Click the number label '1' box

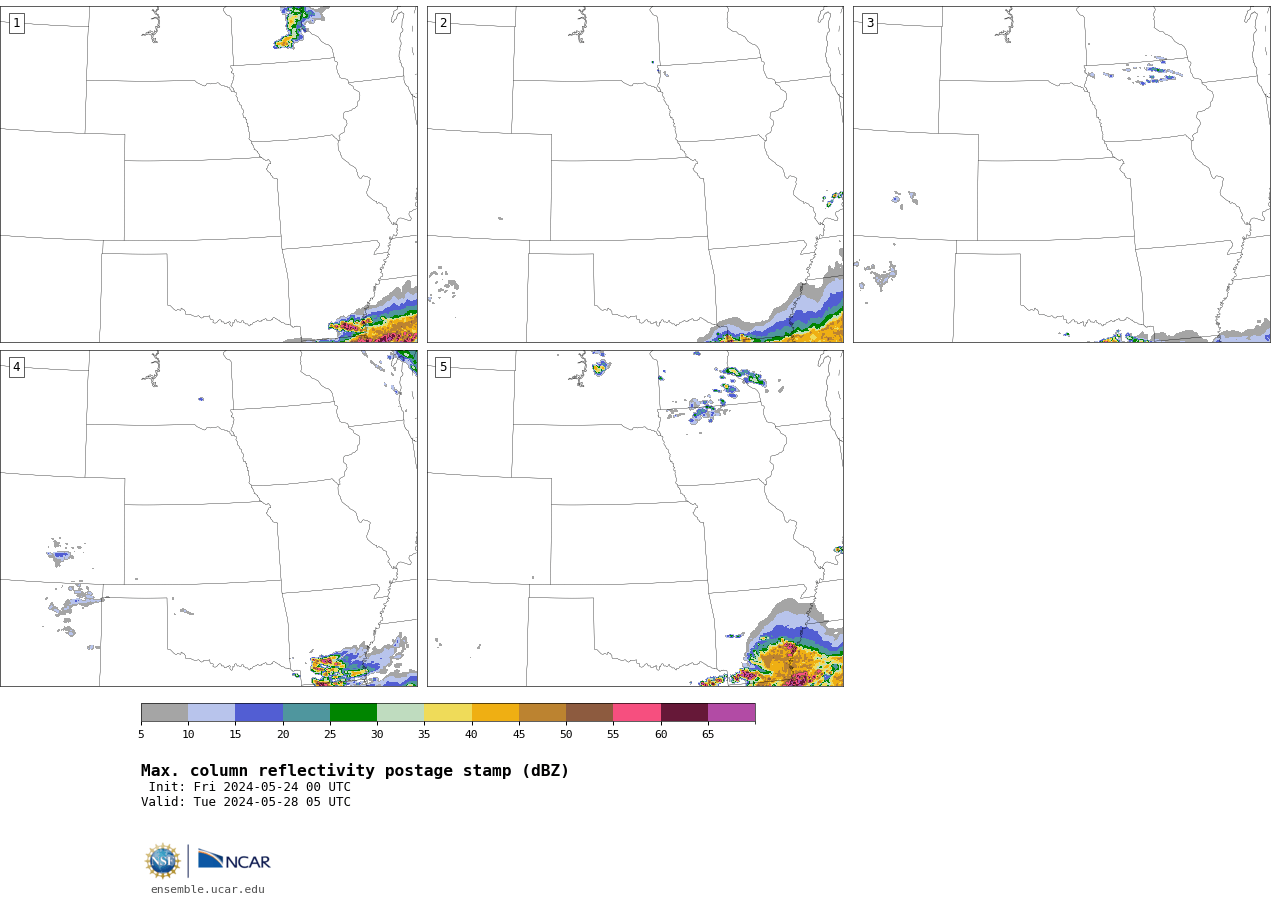click(x=16, y=23)
